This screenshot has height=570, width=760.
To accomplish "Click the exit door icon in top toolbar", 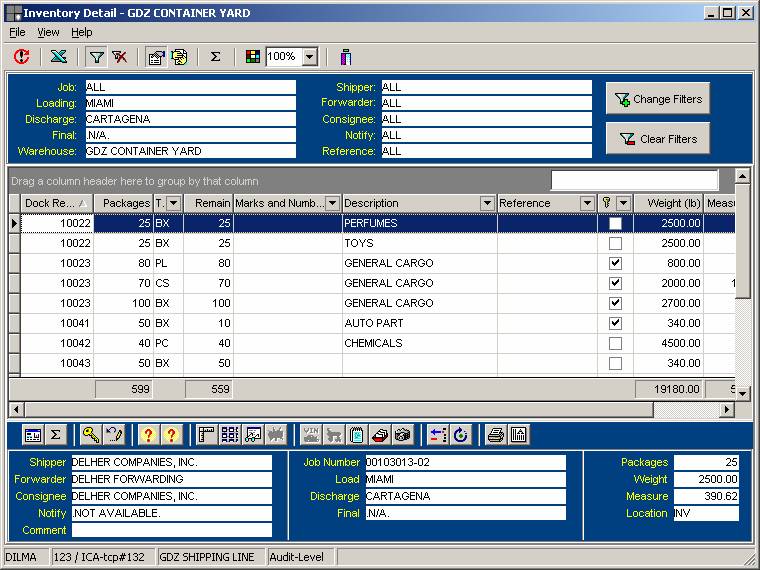I will [x=346, y=57].
